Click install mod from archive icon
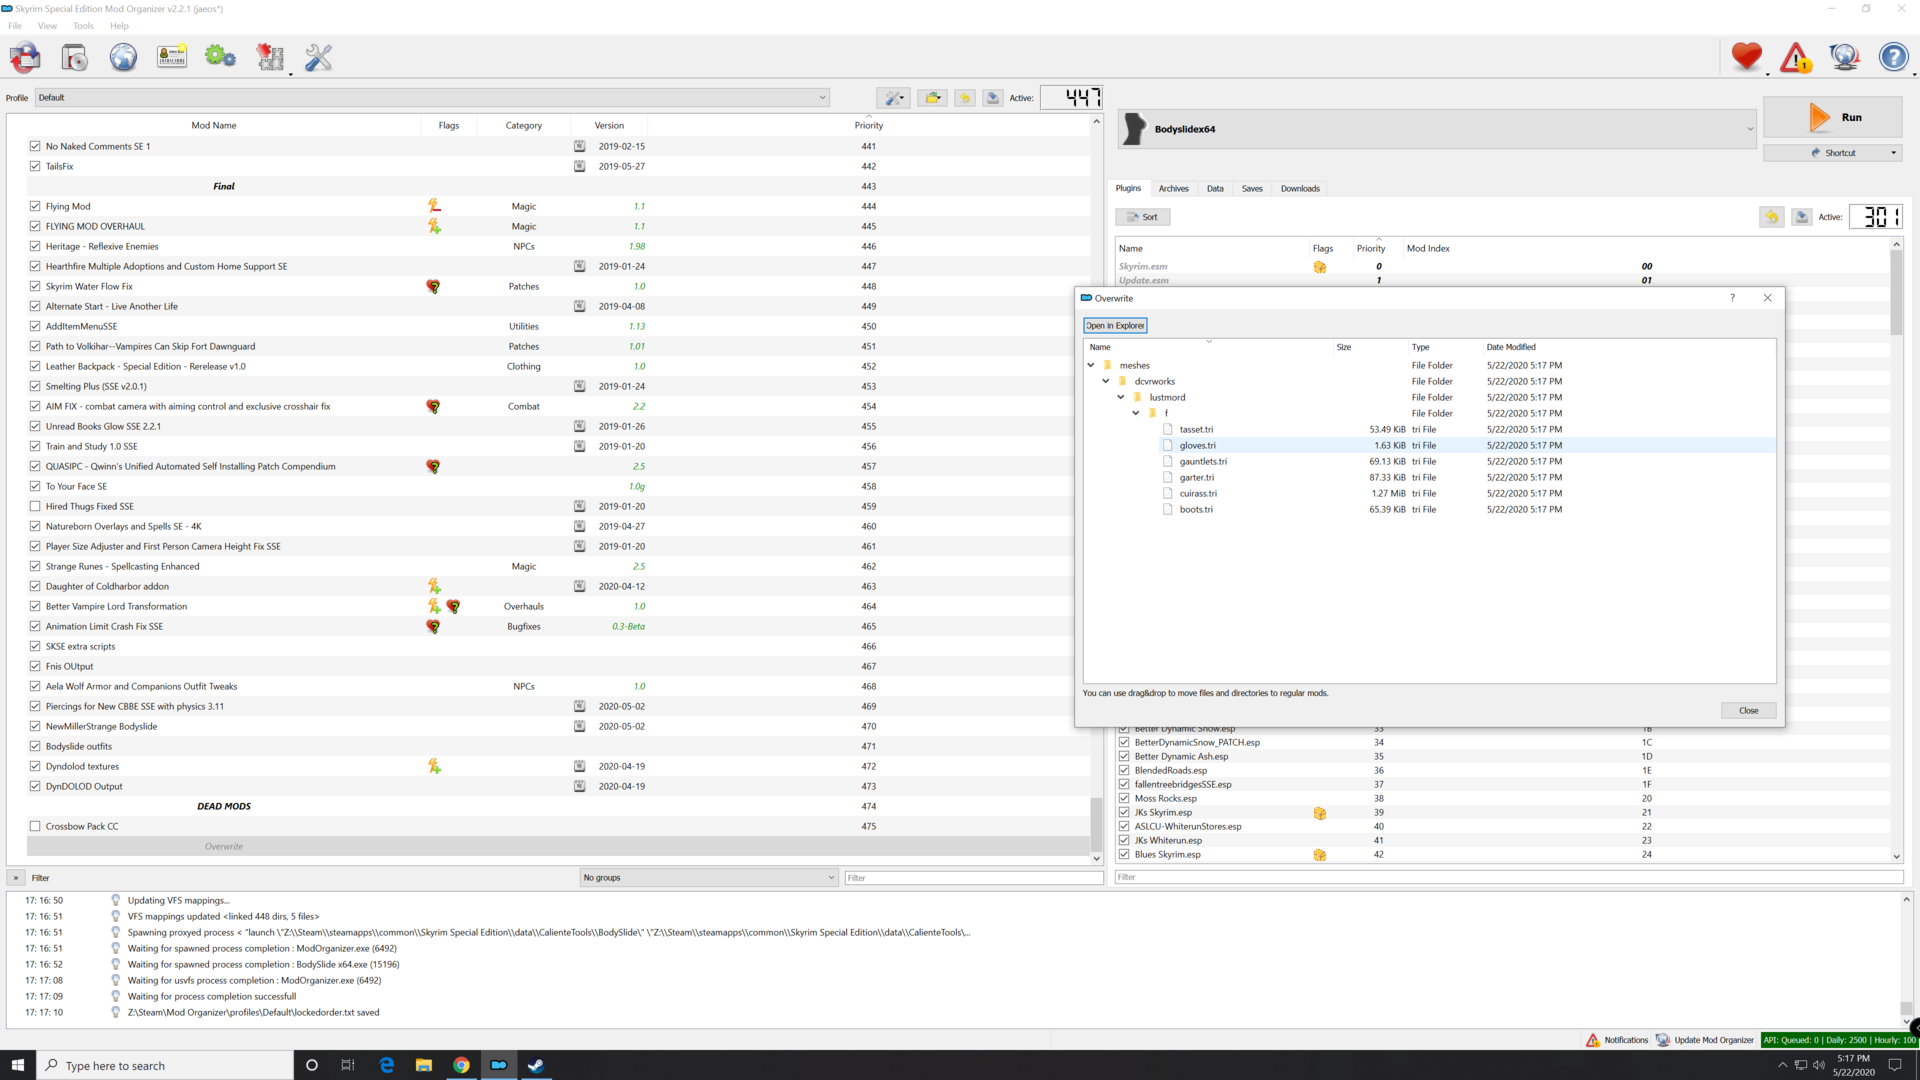 pos(74,58)
